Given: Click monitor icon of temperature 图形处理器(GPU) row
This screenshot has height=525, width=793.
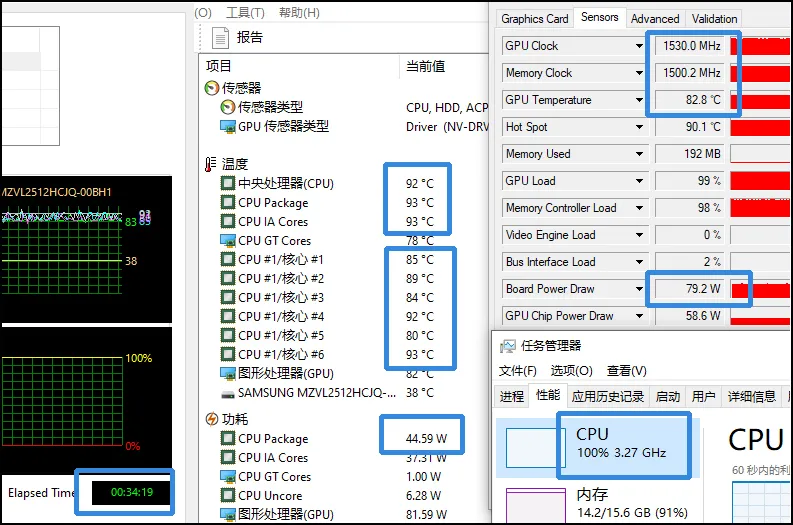Looking at the screenshot, I should (x=228, y=373).
